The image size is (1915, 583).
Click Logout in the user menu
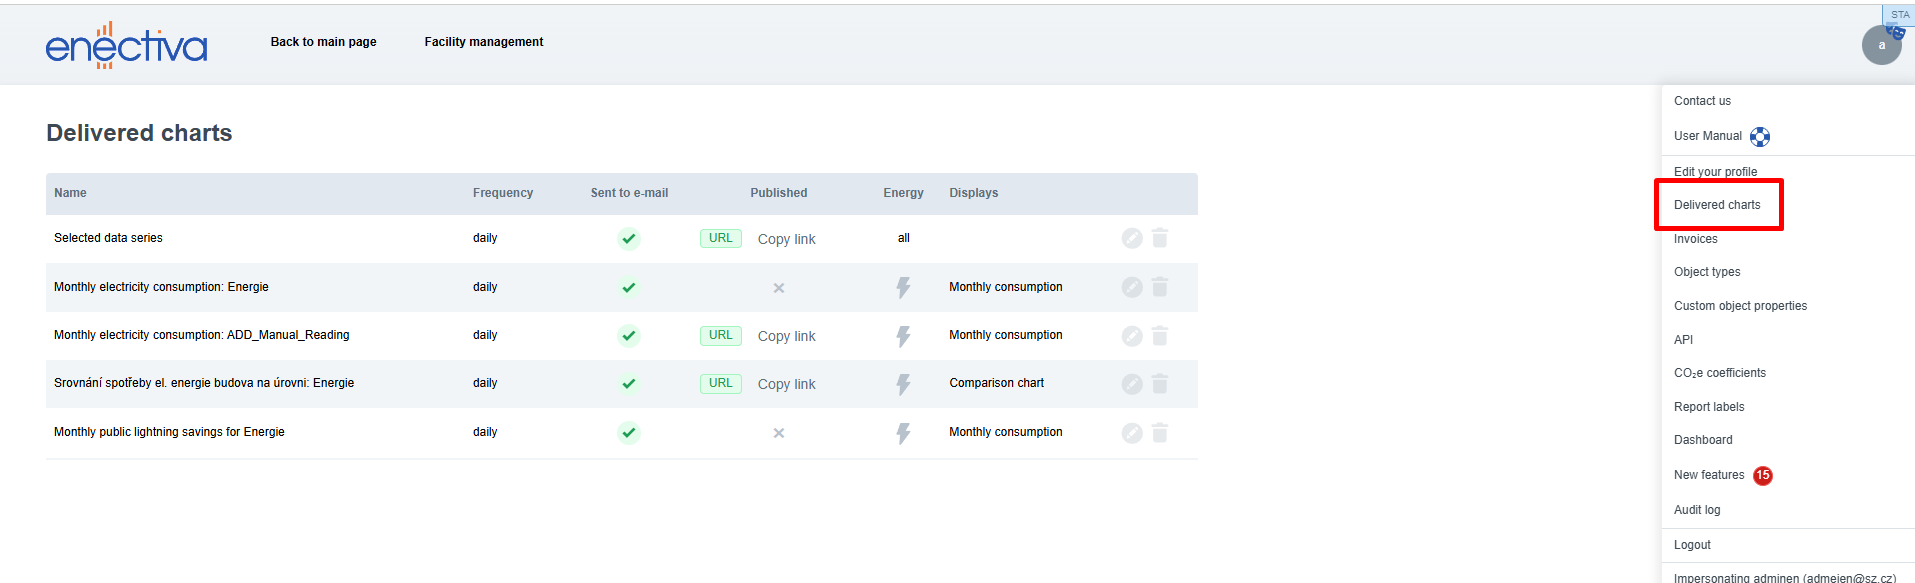1692,545
